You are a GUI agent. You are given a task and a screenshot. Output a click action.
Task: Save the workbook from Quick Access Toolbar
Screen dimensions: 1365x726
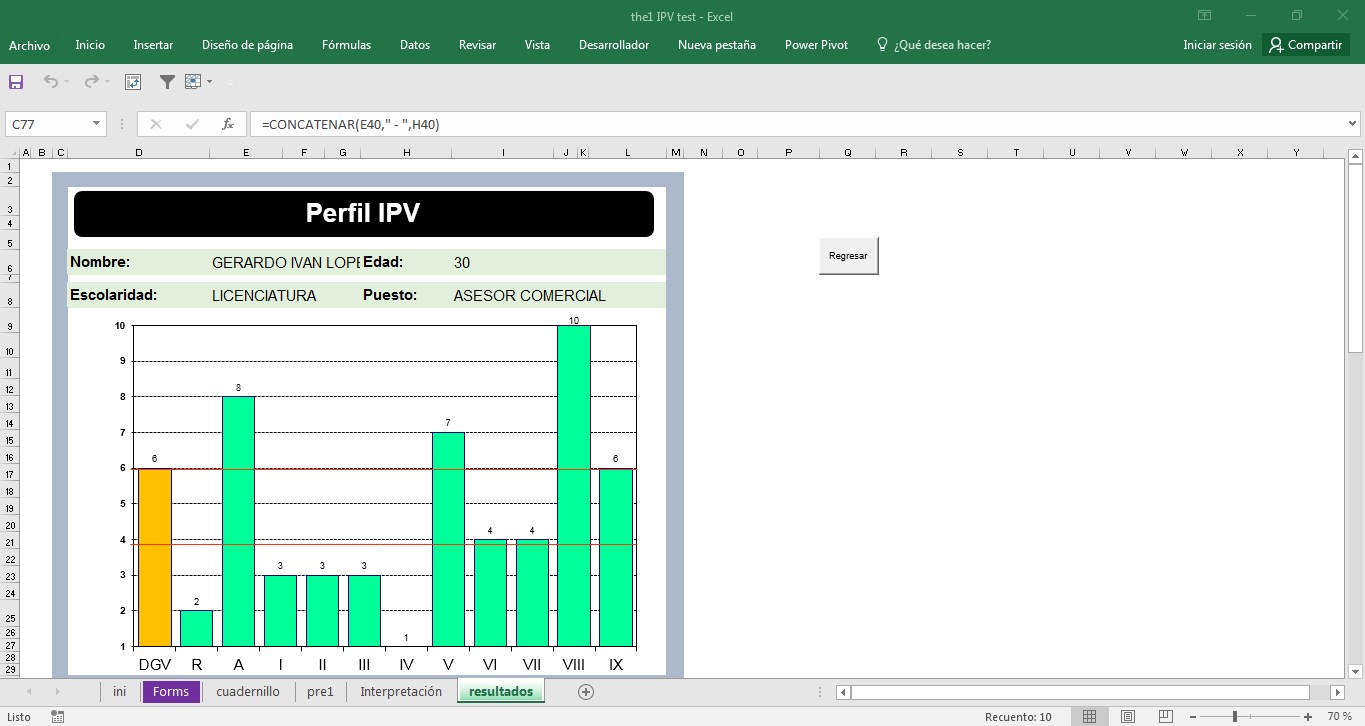(14, 82)
